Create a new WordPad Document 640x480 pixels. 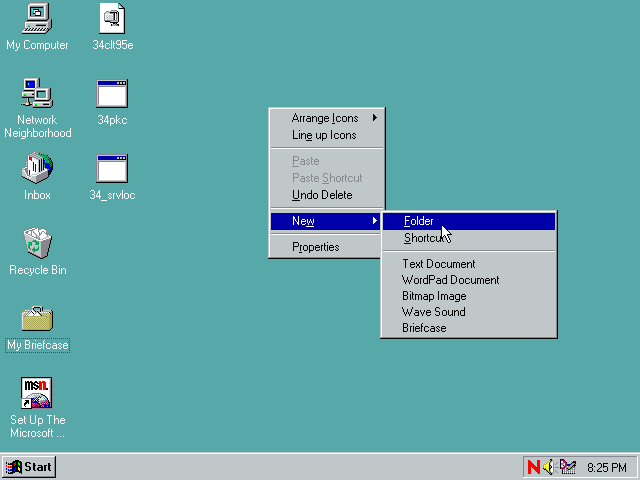469,280
